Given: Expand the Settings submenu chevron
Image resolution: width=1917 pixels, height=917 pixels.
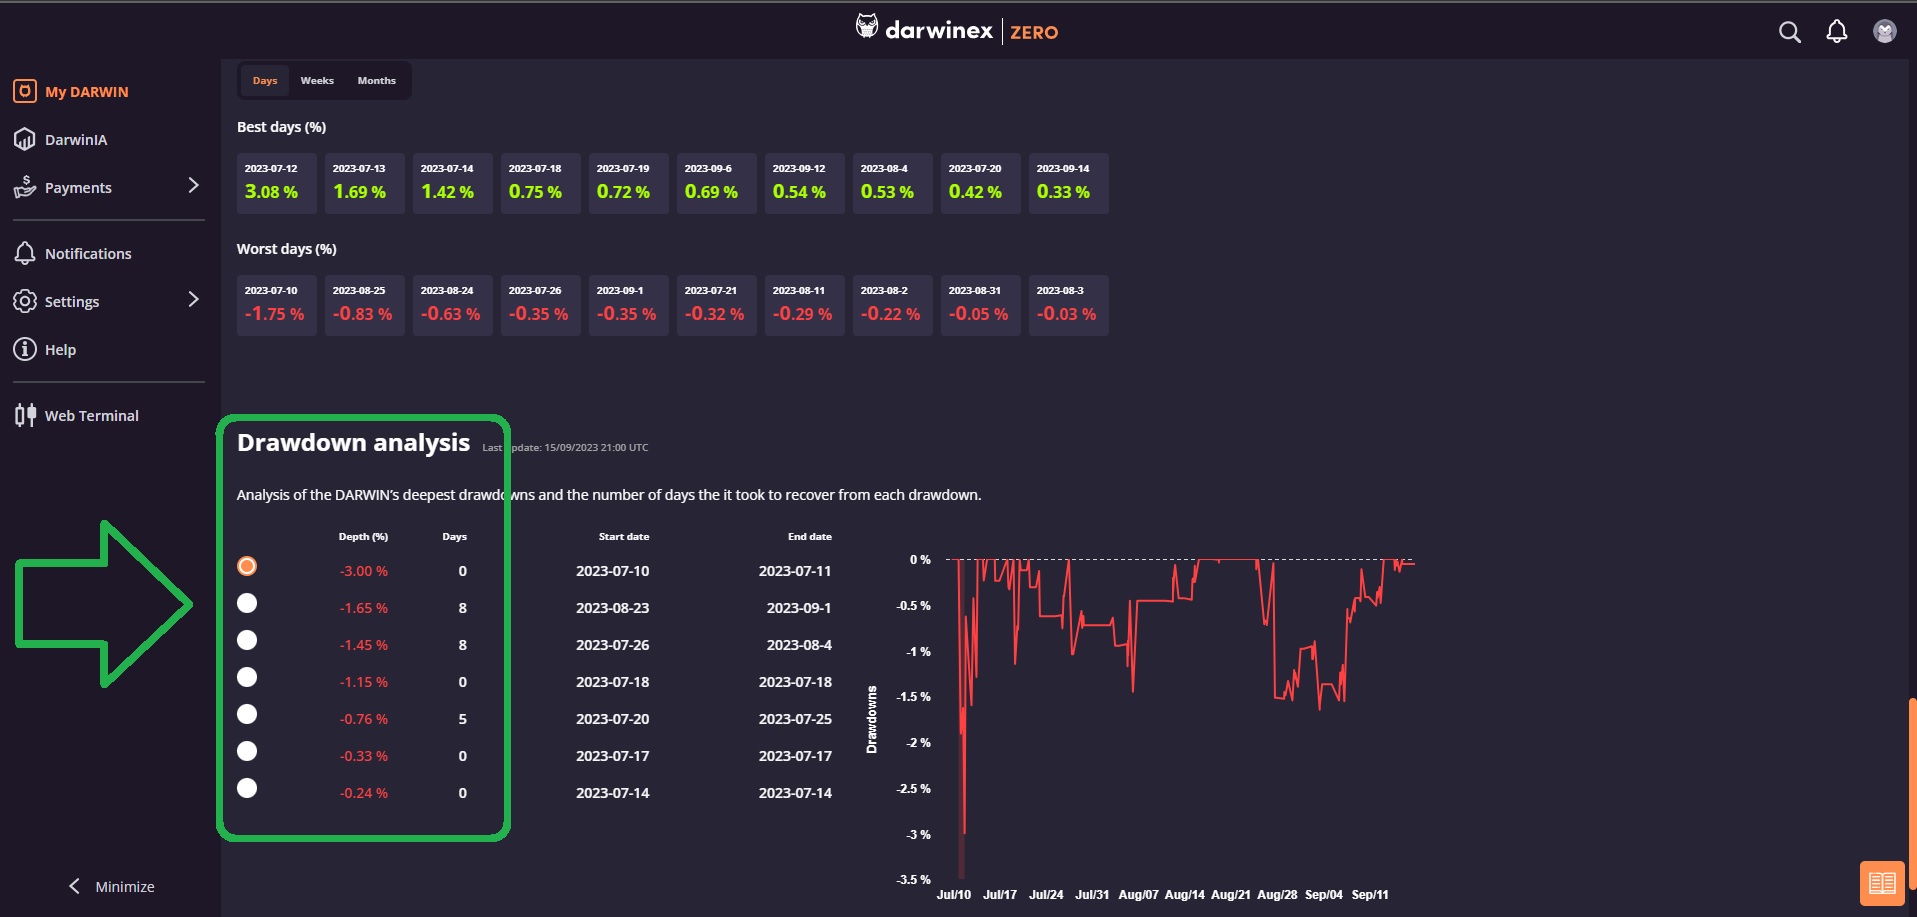Looking at the screenshot, I should [x=193, y=300].
